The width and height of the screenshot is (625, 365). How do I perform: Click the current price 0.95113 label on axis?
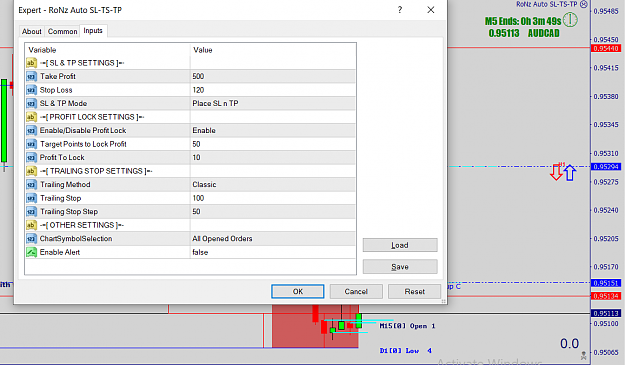[606, 314]
